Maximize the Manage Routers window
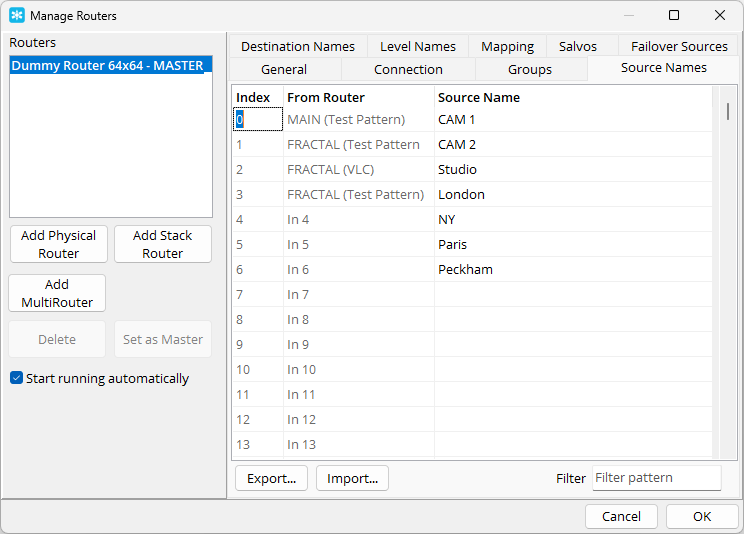The height and width of the screenshot is (534, 744). tap(674, 15)
